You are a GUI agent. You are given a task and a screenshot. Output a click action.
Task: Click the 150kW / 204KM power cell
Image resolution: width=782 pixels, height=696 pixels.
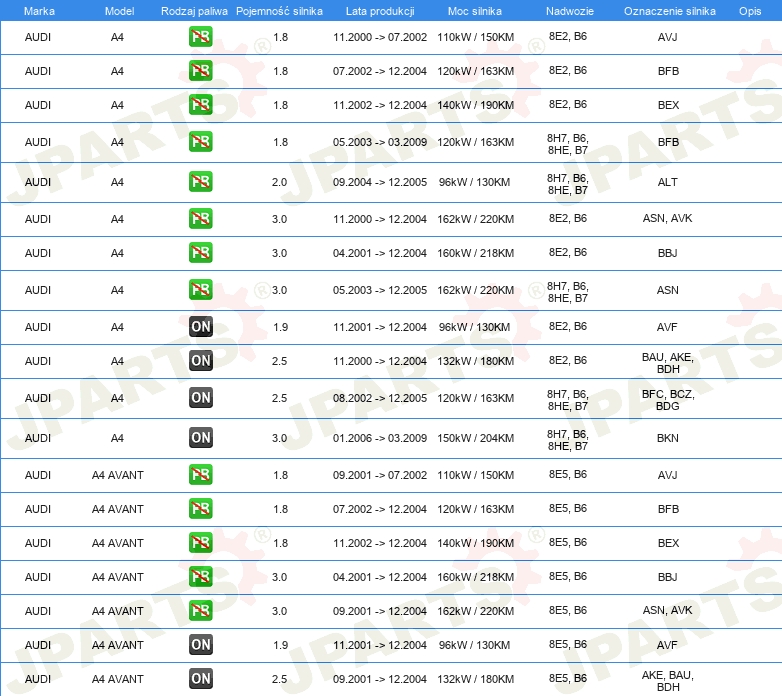click(475, 438)
